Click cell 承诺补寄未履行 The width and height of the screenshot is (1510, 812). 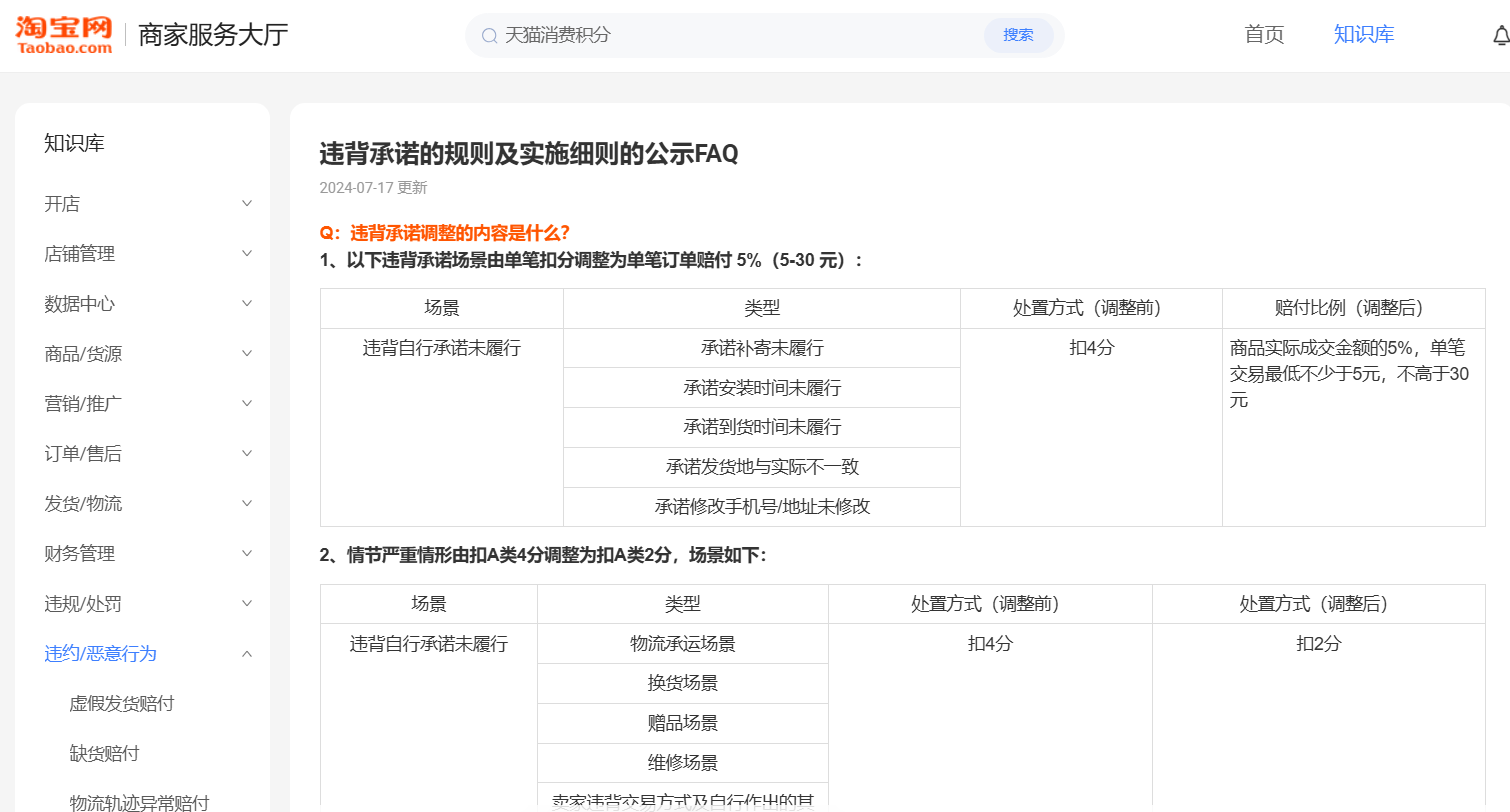coord(762,348)
